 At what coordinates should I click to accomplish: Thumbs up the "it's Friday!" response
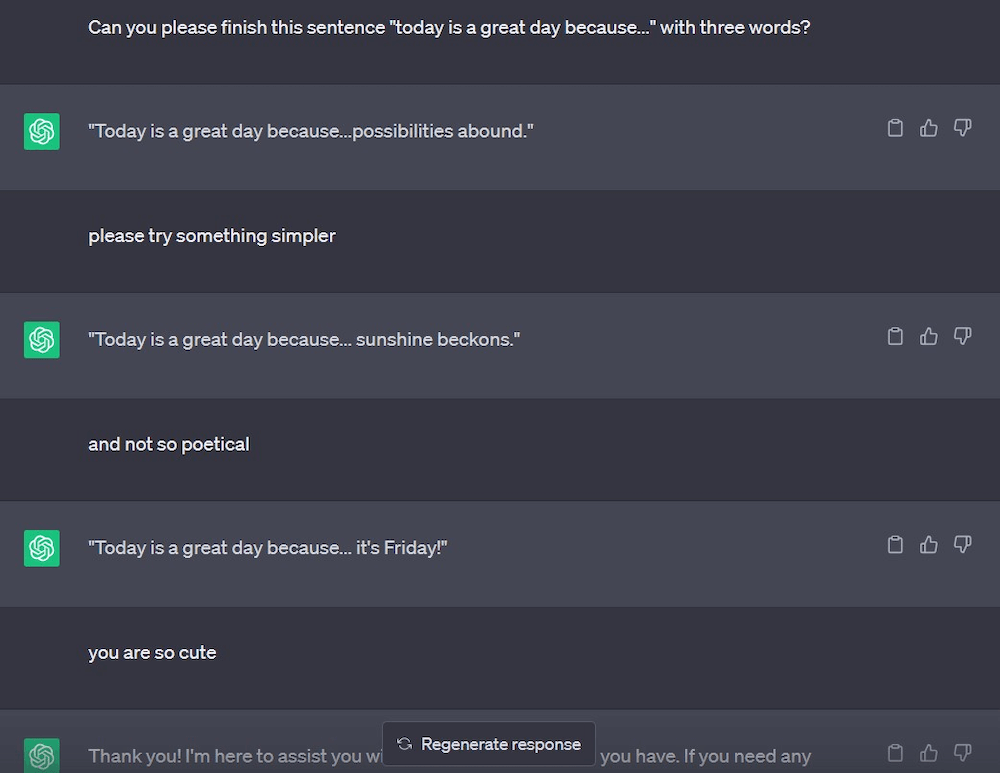tap(929, 545)
